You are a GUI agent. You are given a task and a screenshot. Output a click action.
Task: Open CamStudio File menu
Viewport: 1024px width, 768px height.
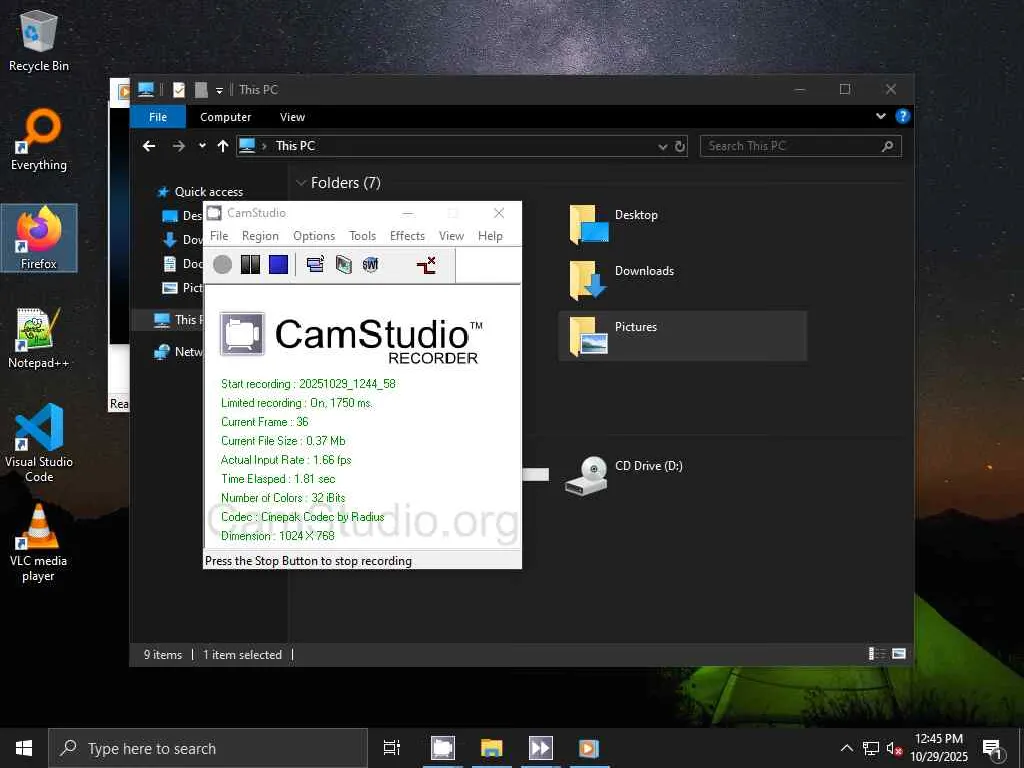point(219,236)
